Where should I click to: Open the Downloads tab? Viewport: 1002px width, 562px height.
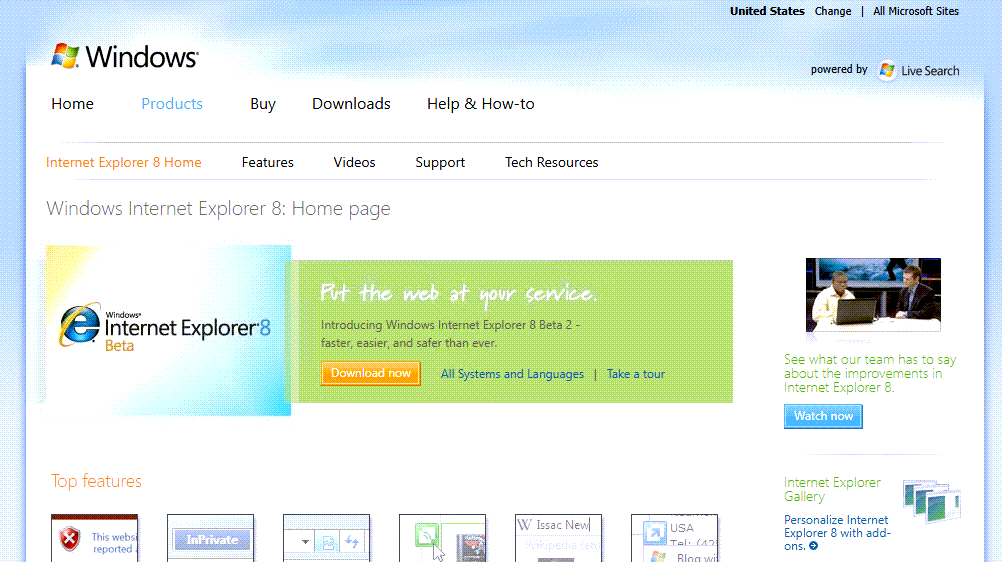tap(351, 104)
